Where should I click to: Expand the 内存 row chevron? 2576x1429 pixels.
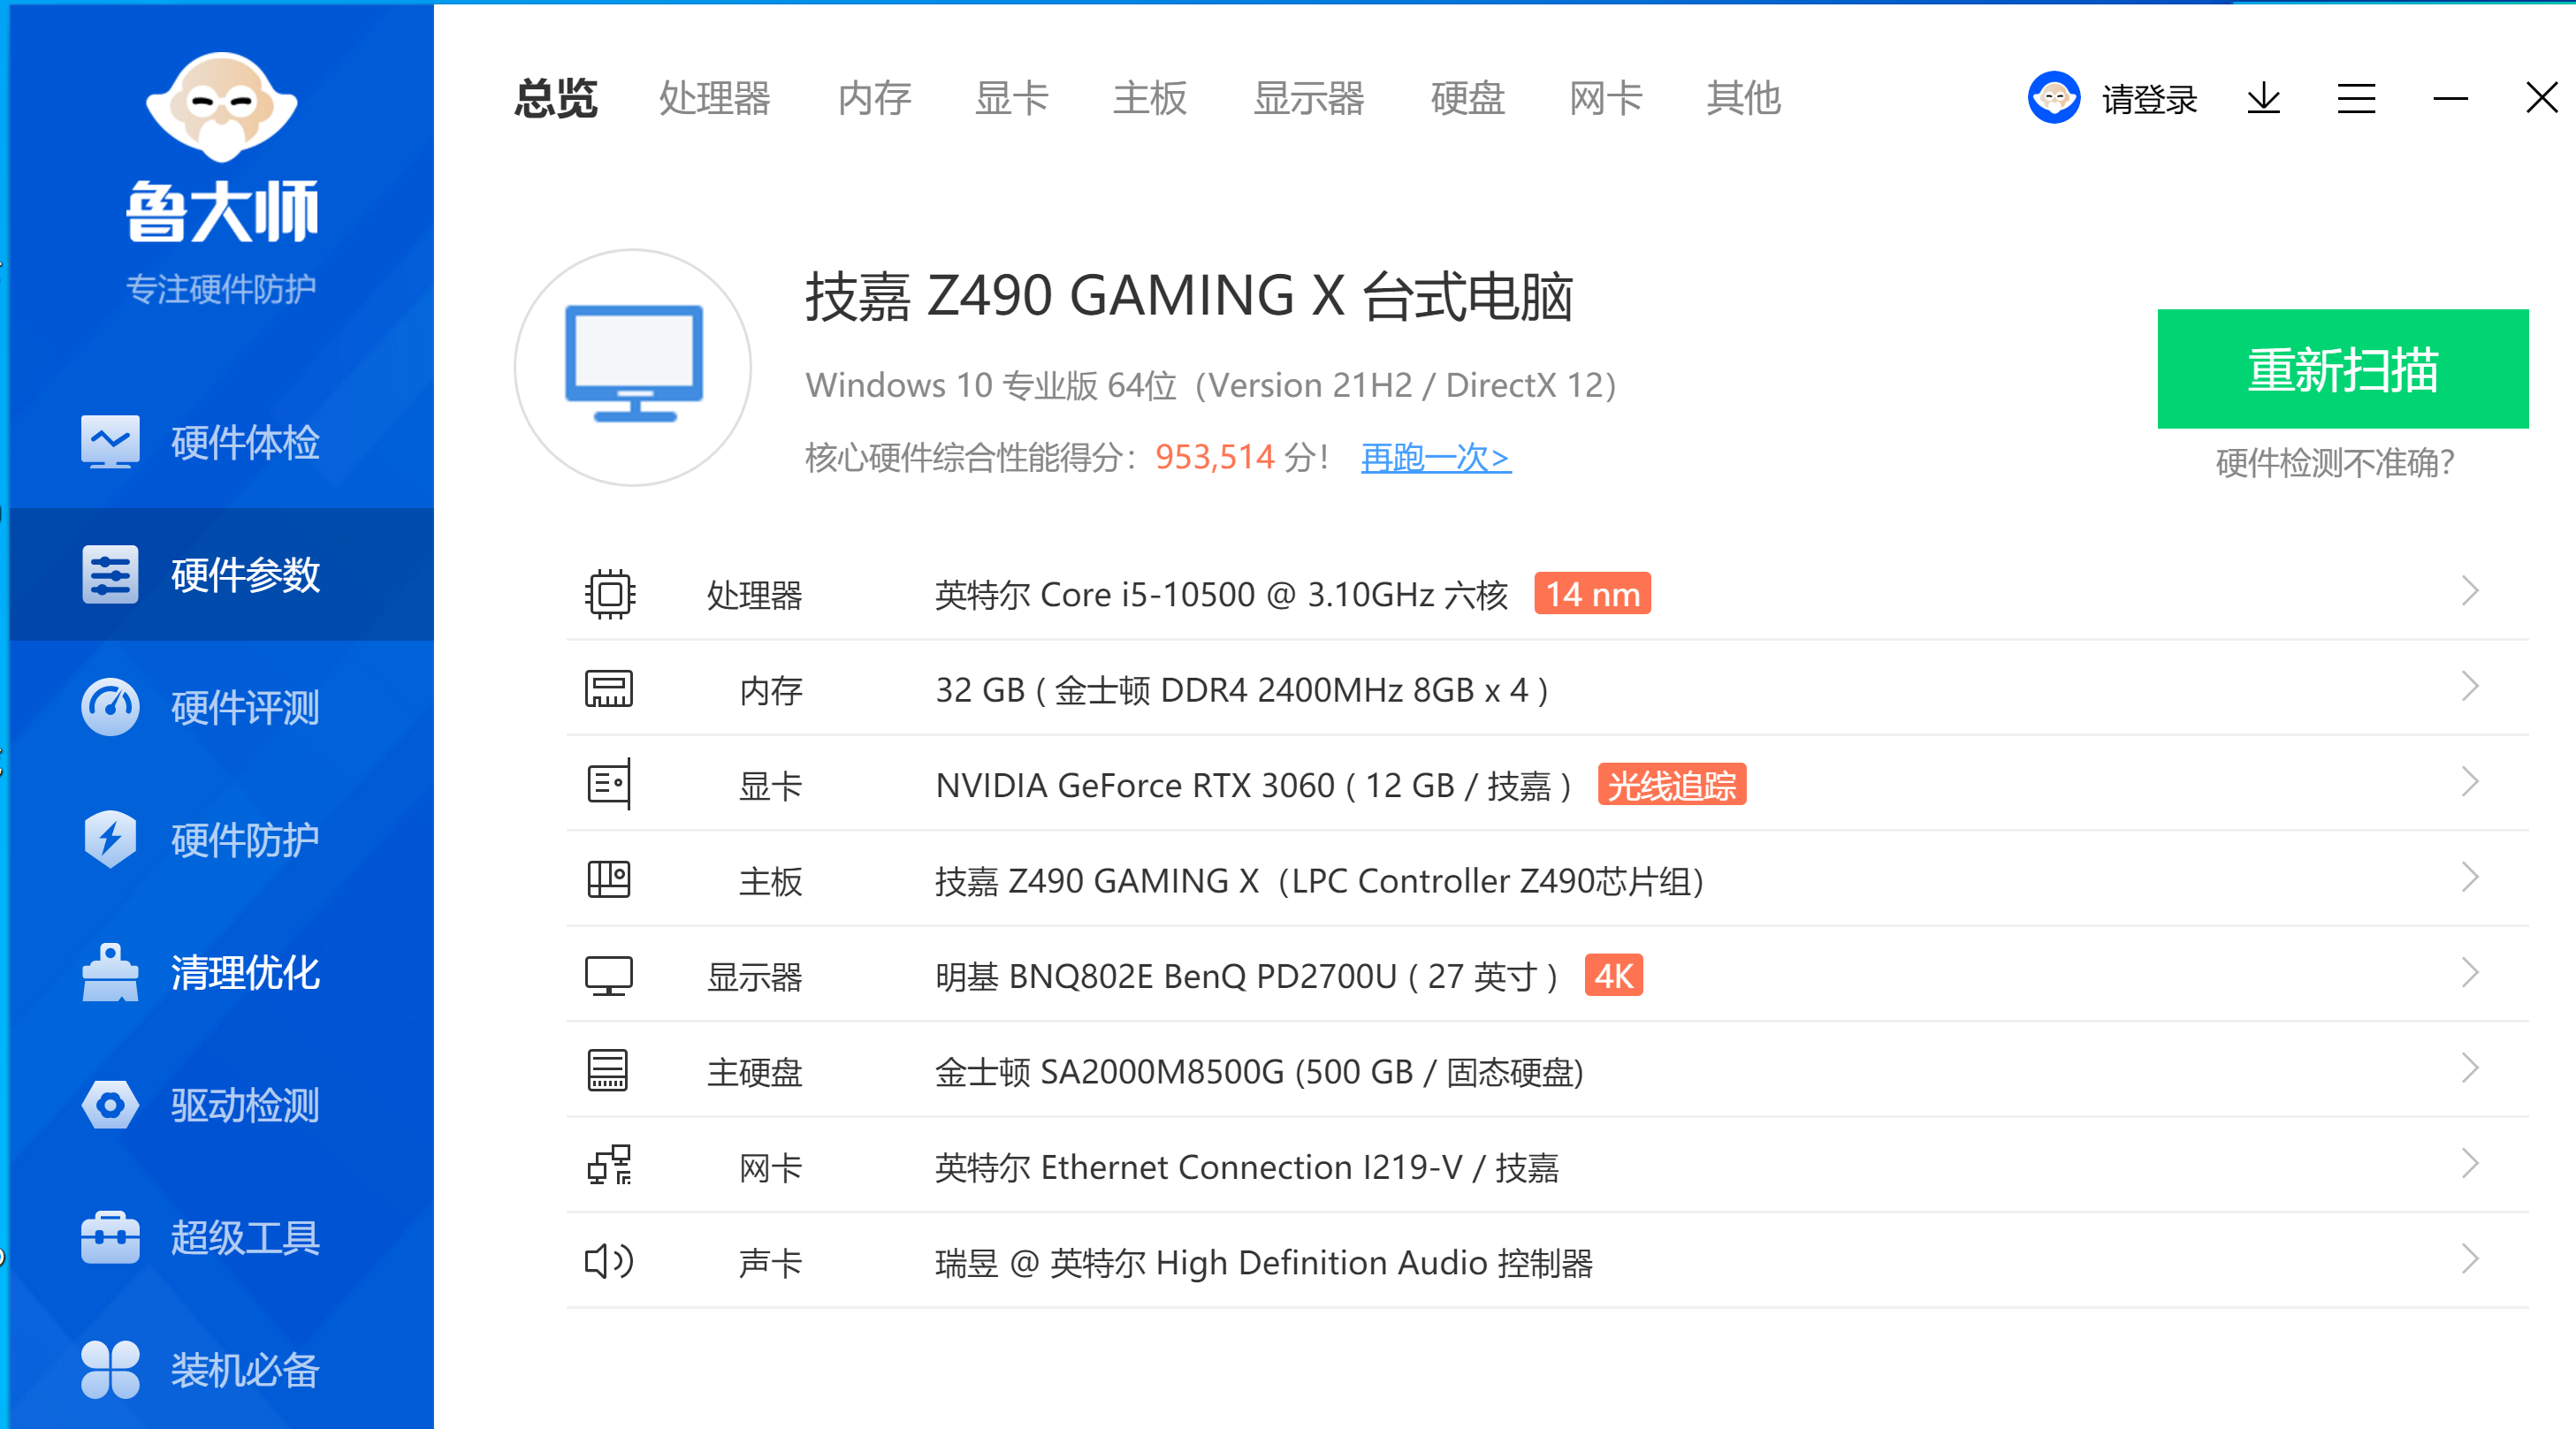click(2470, 687)
